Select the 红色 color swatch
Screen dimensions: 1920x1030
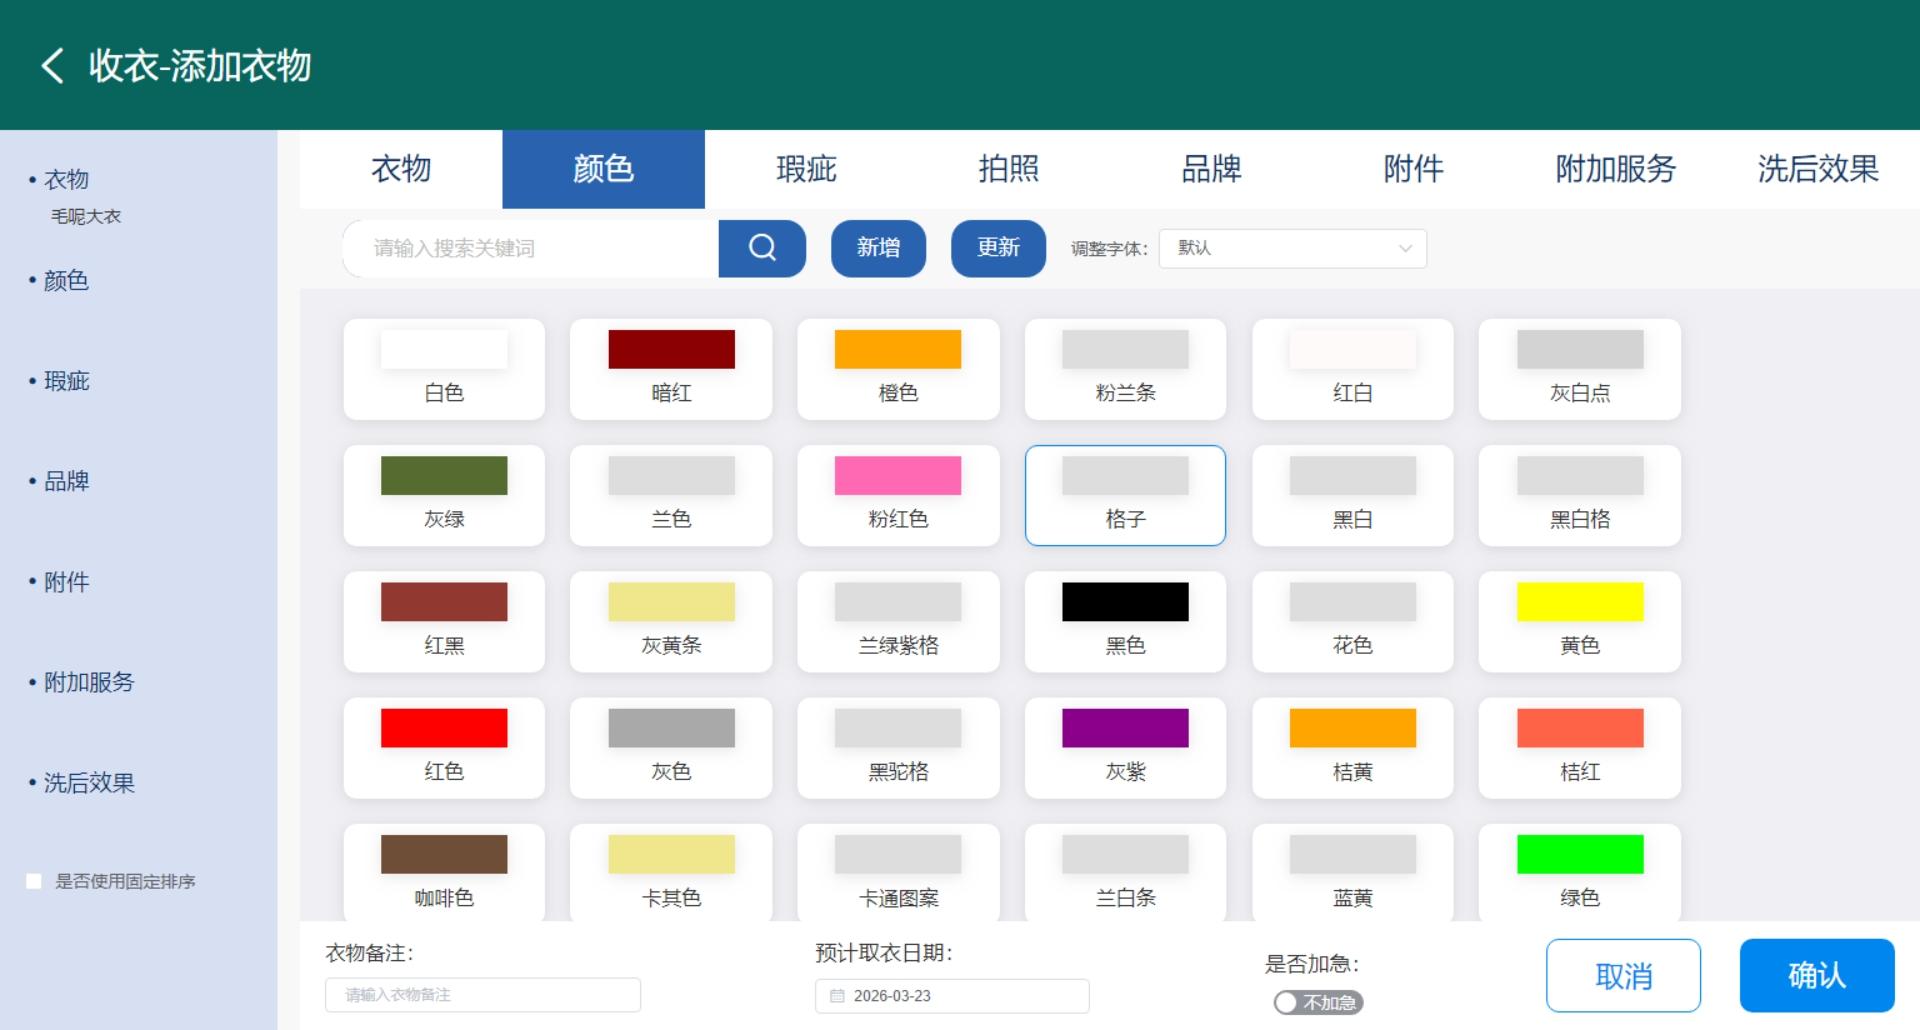pos(444,748)
